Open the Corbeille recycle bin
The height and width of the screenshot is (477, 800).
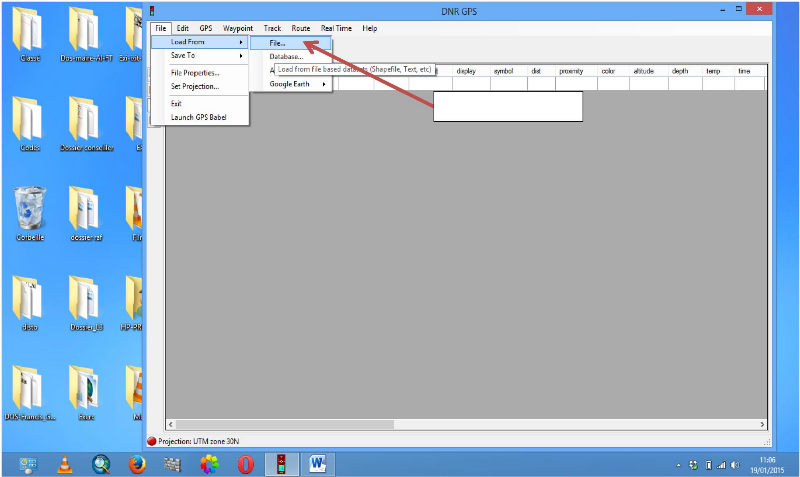coord(30,214)
